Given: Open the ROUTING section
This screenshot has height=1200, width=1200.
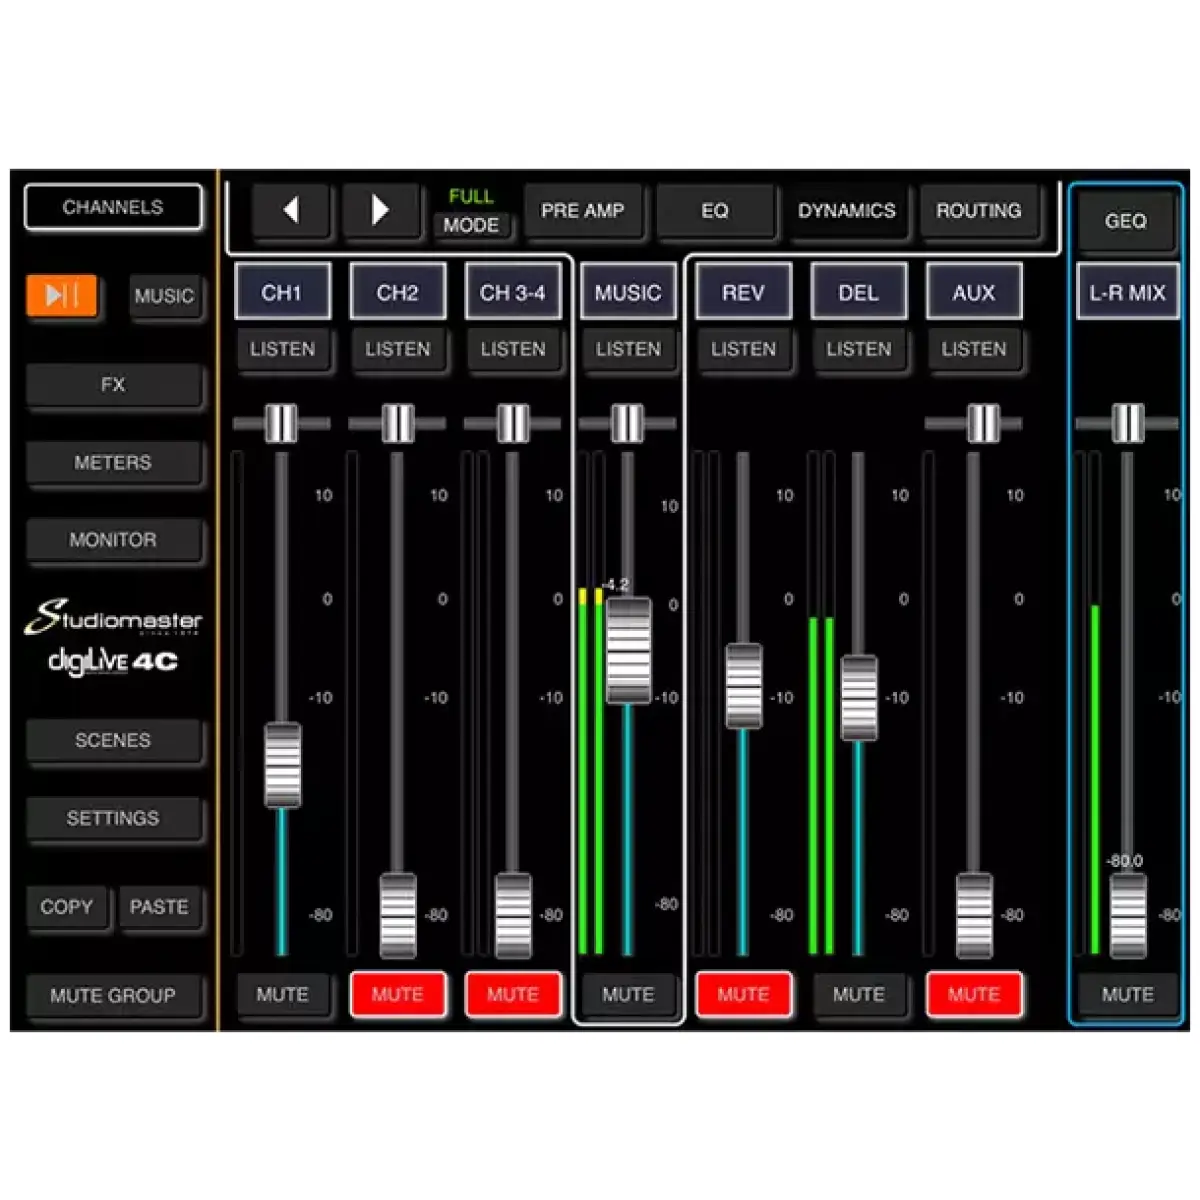Looking at the screenshot, I should click(980, 211).
